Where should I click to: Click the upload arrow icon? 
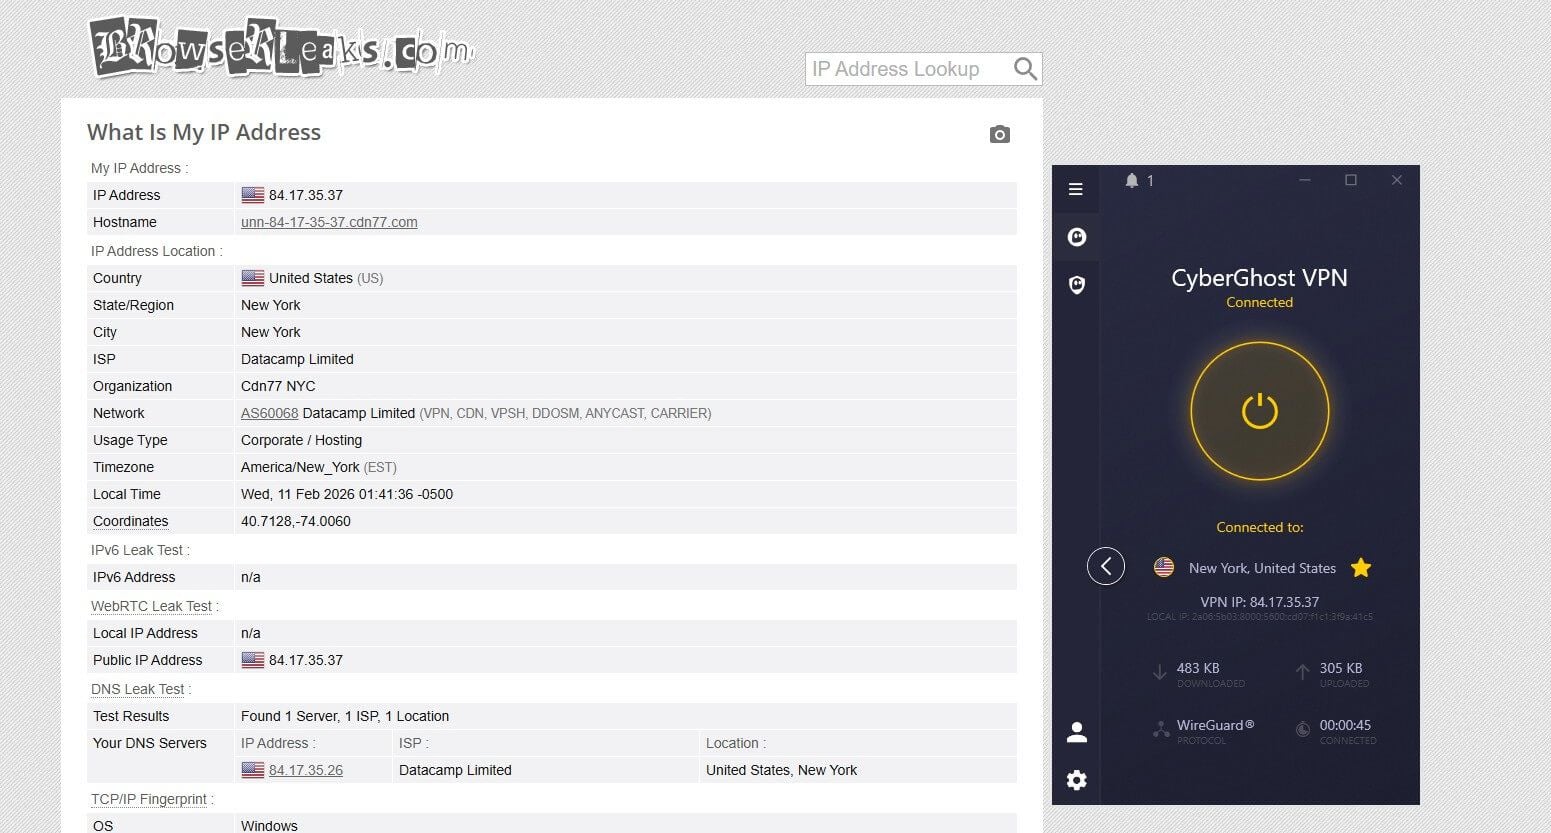(x=1302, y=673)
